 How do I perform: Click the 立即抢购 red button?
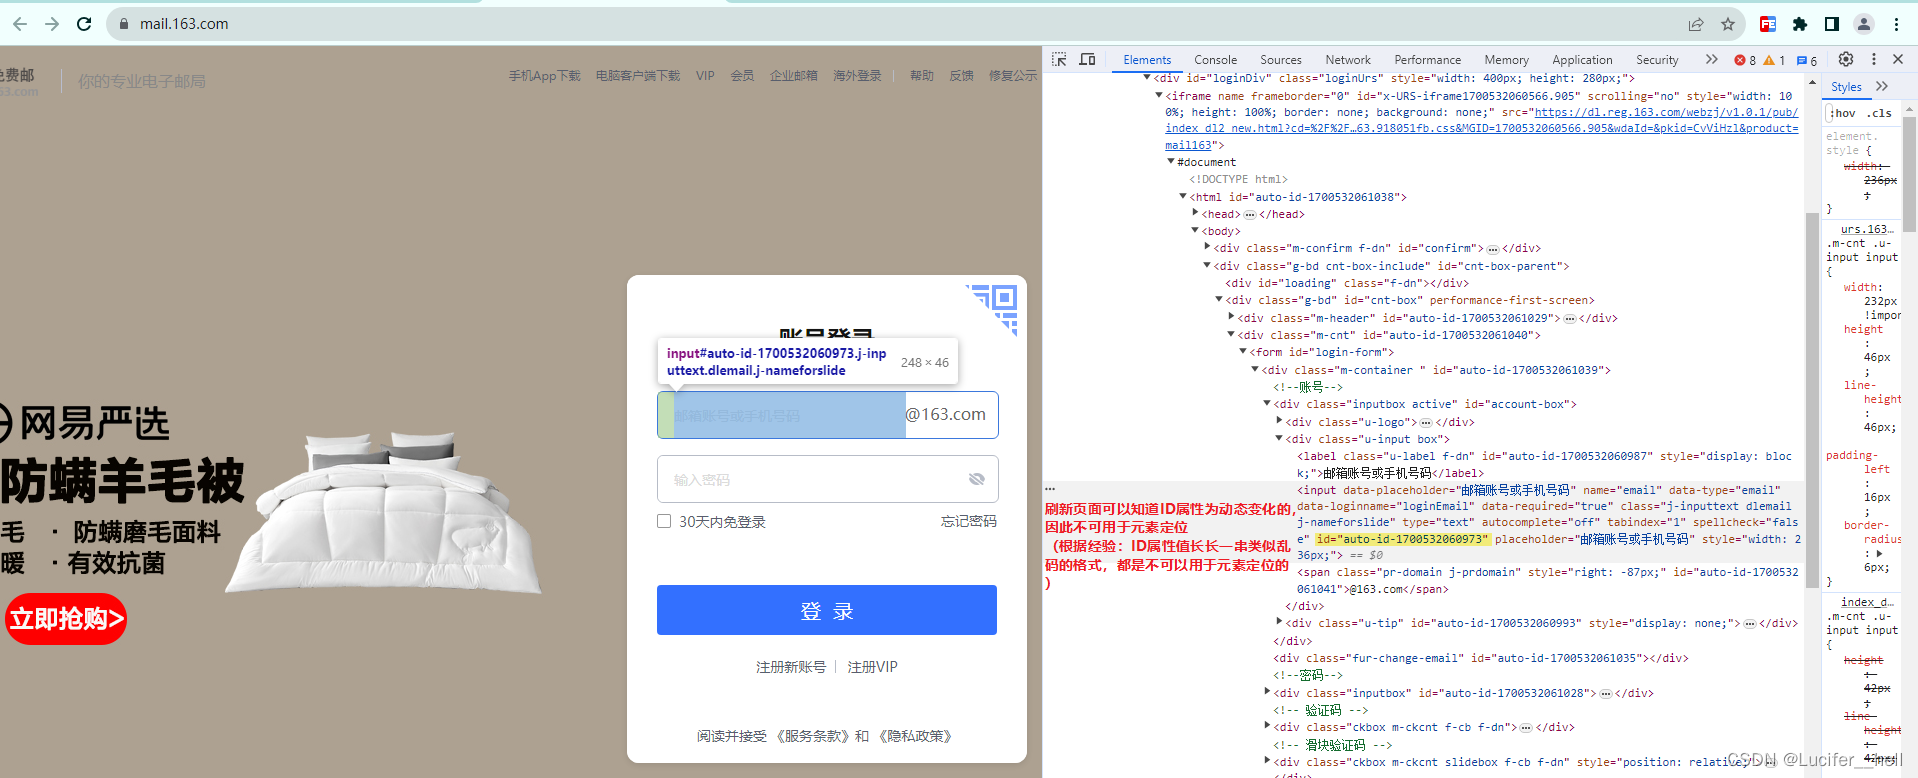(x=66, y=619)
